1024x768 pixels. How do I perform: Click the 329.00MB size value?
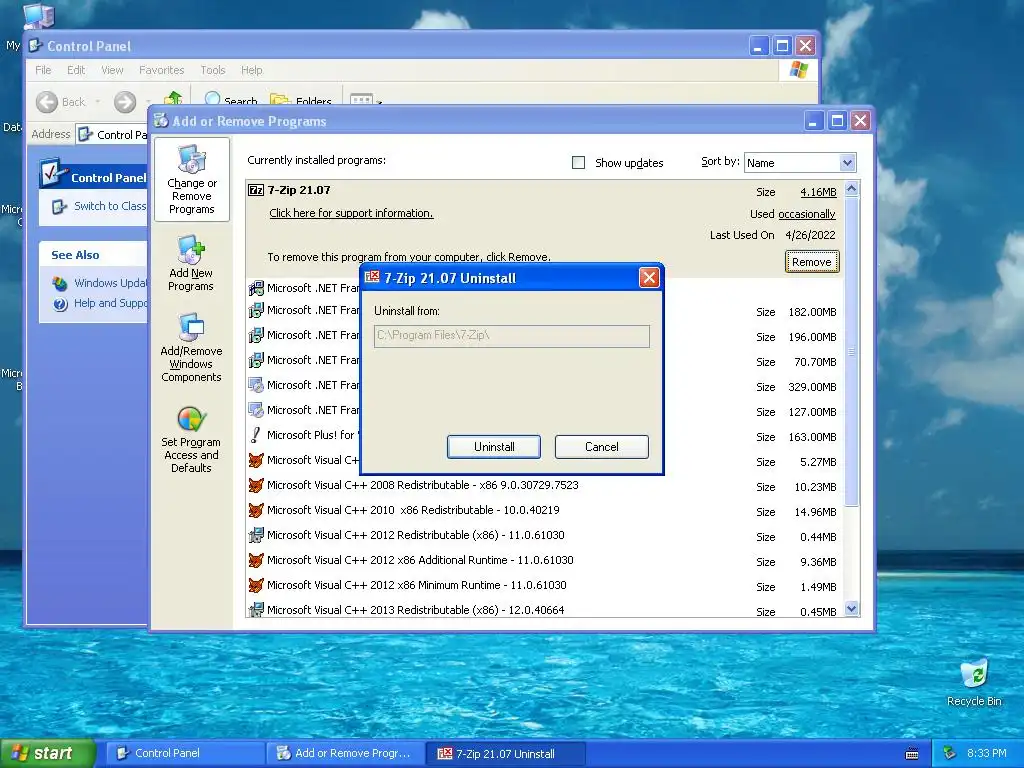812,387
